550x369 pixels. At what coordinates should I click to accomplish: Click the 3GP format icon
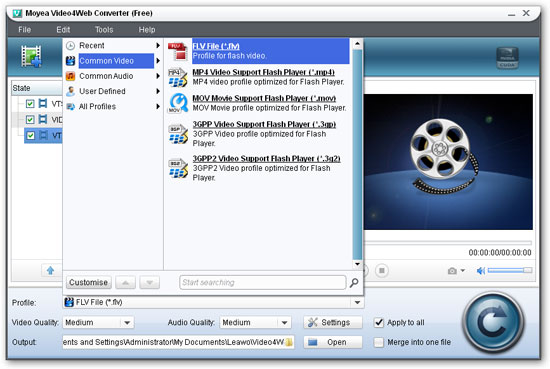(x=178, y=134)
